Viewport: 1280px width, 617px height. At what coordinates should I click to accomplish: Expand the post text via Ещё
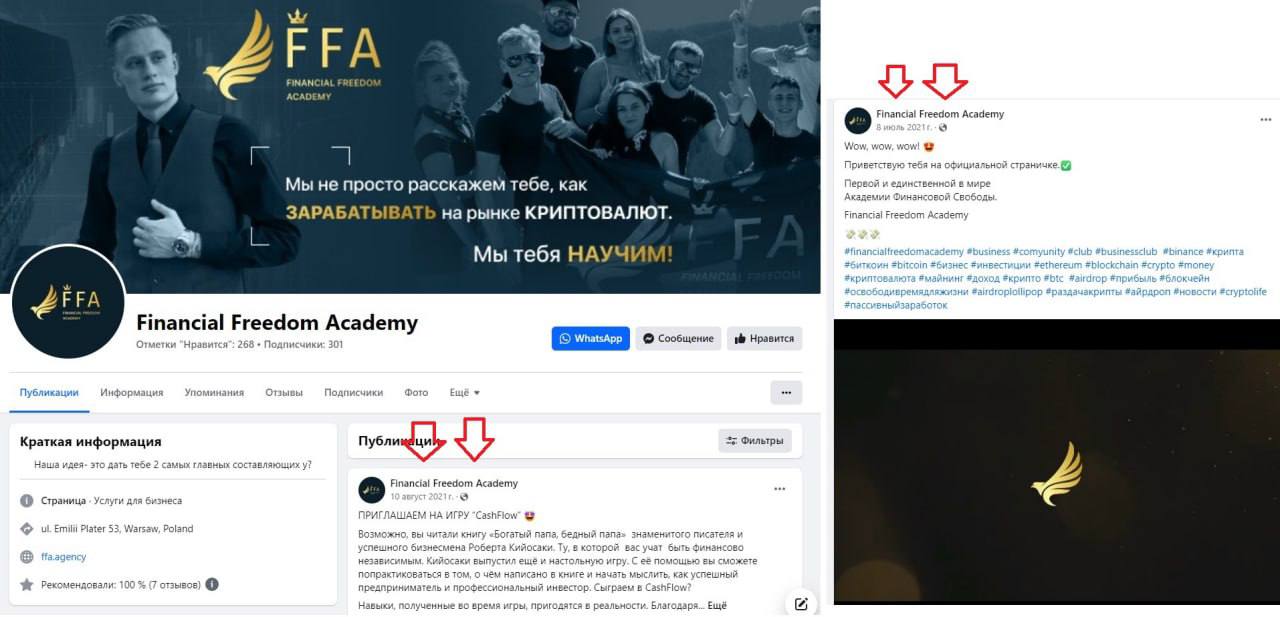717,605
